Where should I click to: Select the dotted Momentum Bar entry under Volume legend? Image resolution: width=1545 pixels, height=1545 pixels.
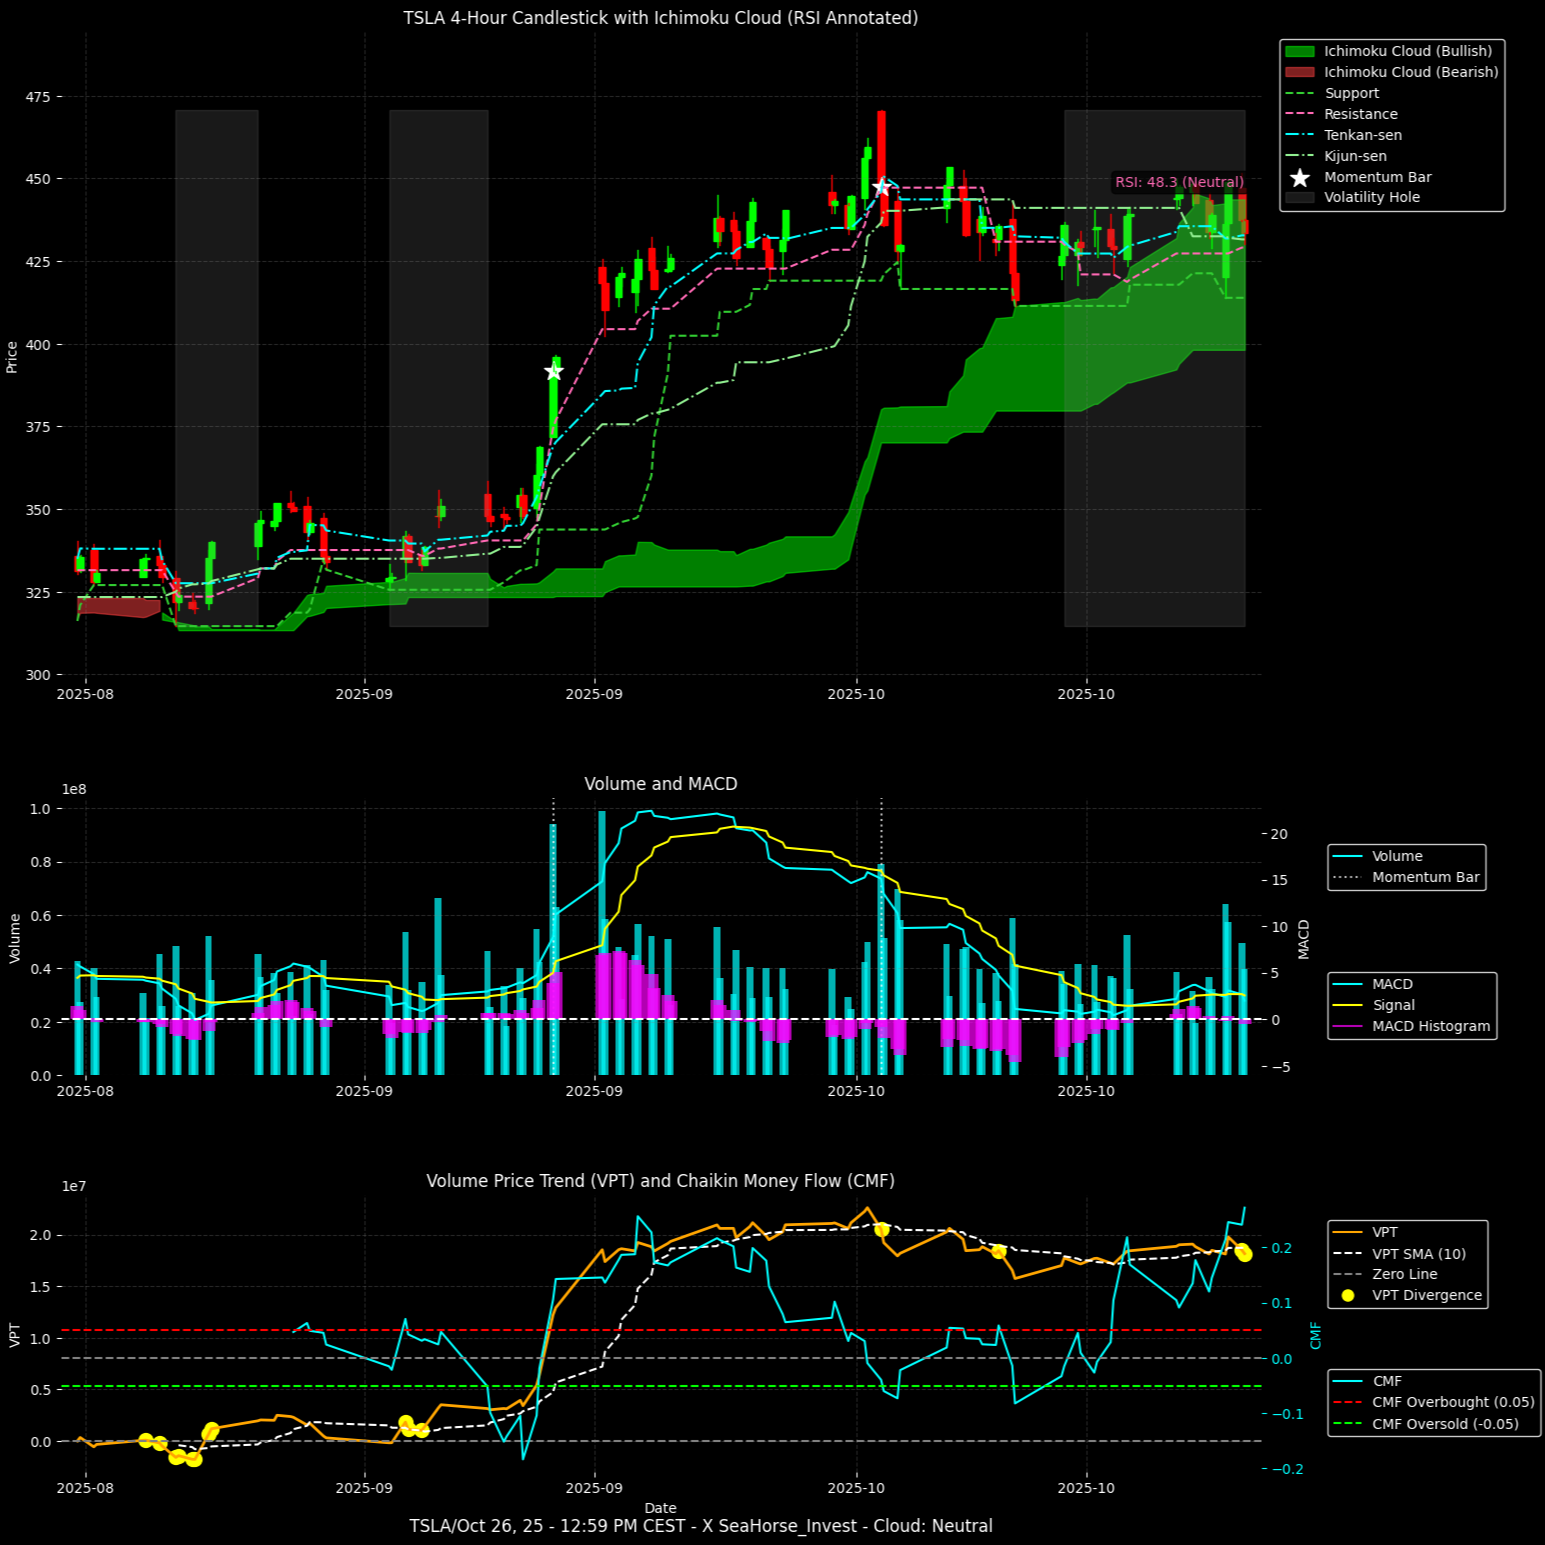coord(1406,877)
